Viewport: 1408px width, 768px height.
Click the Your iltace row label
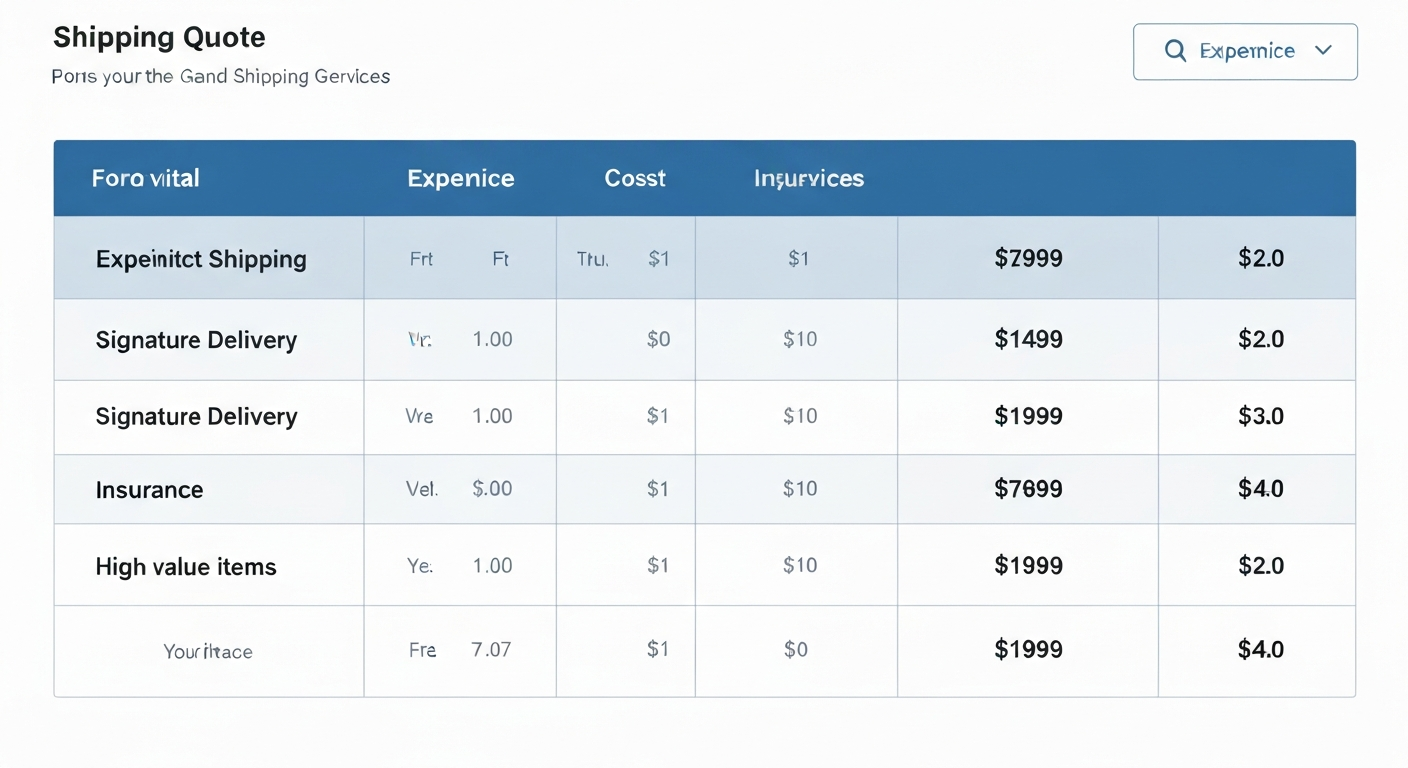[x=208, y=652]
